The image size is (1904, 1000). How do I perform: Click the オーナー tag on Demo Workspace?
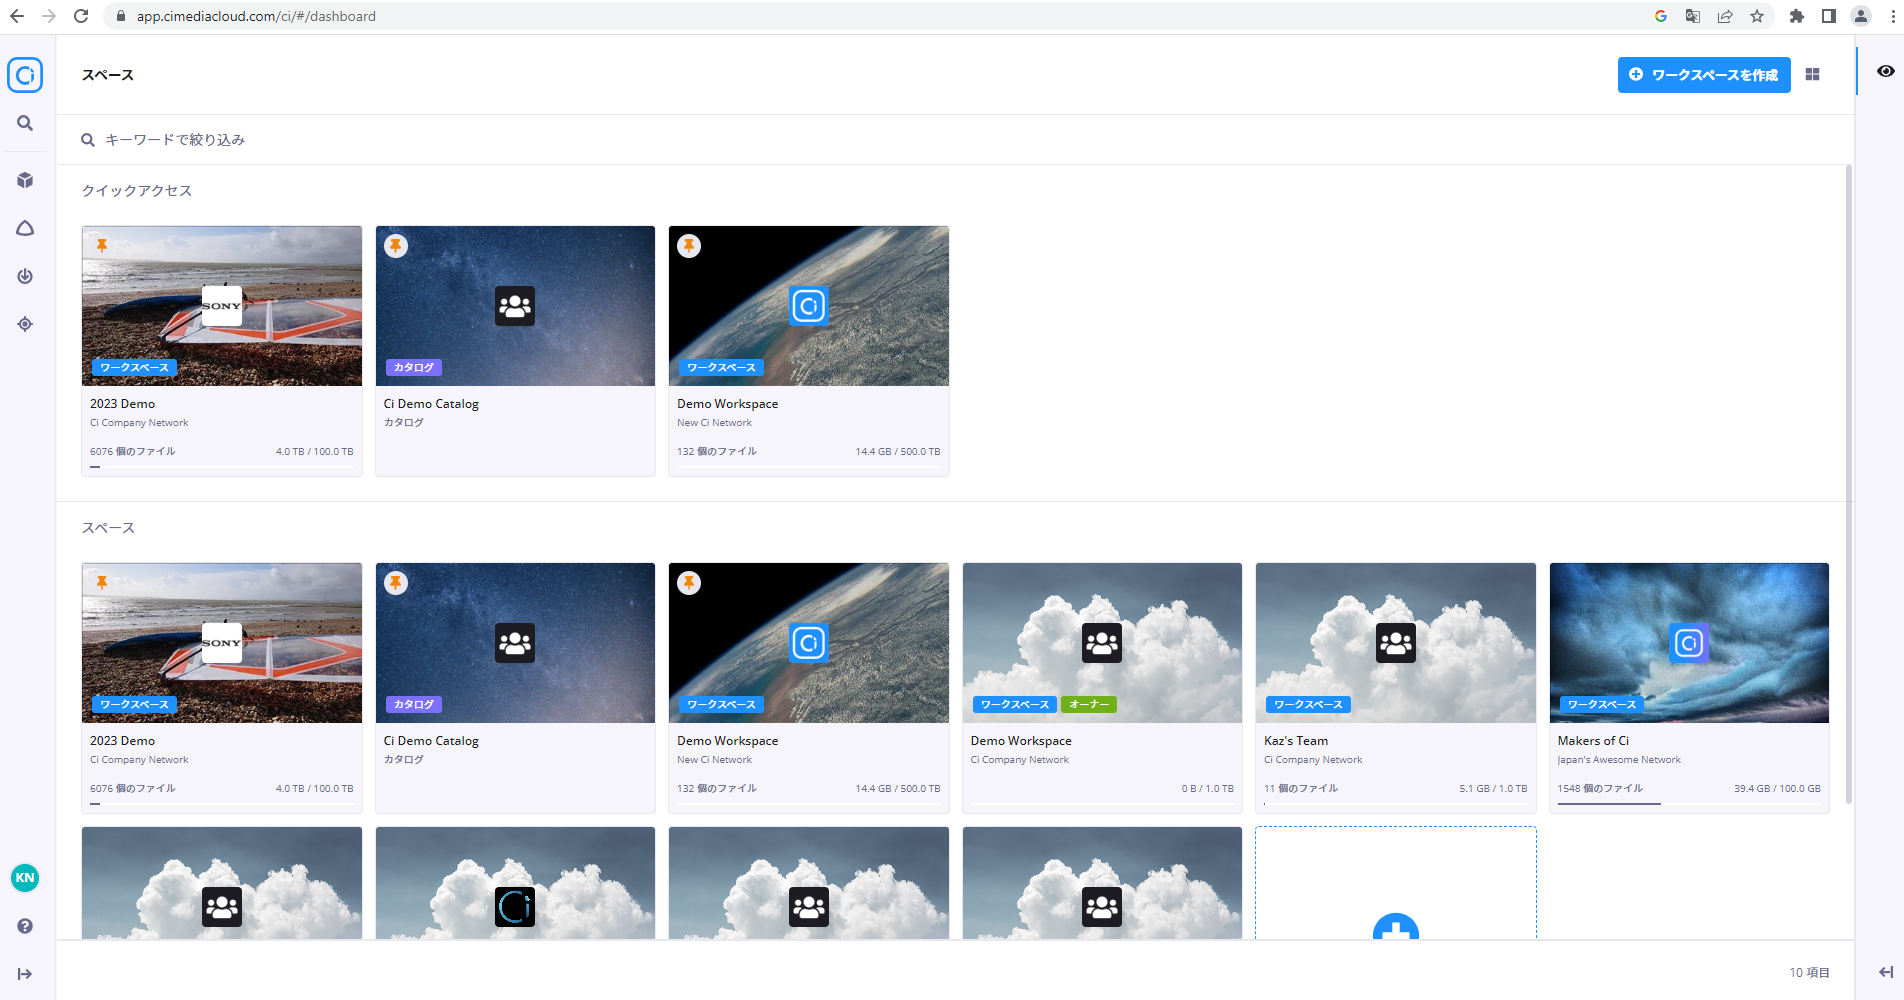1089,705
